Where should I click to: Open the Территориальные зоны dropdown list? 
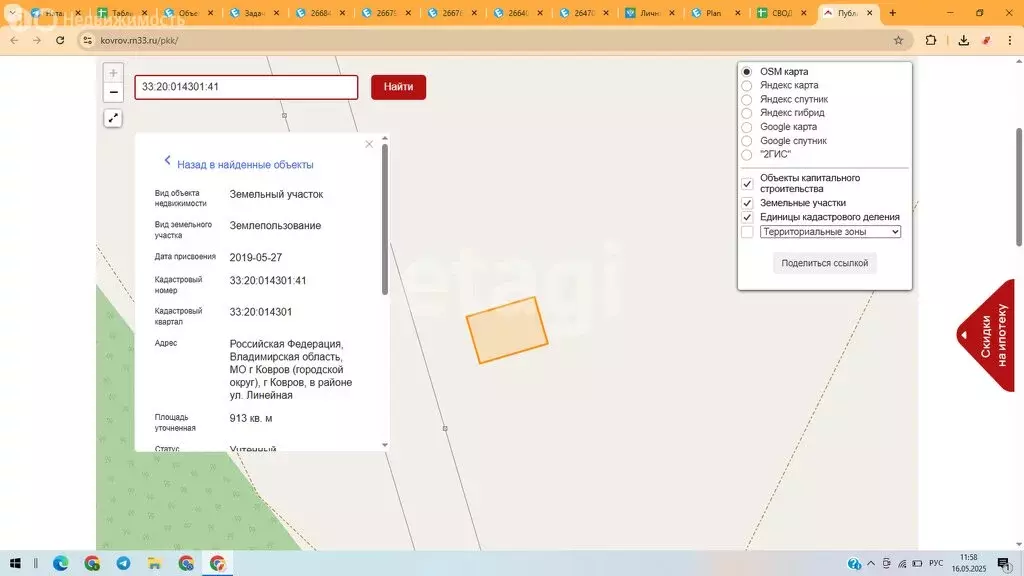tap(894, 231)
